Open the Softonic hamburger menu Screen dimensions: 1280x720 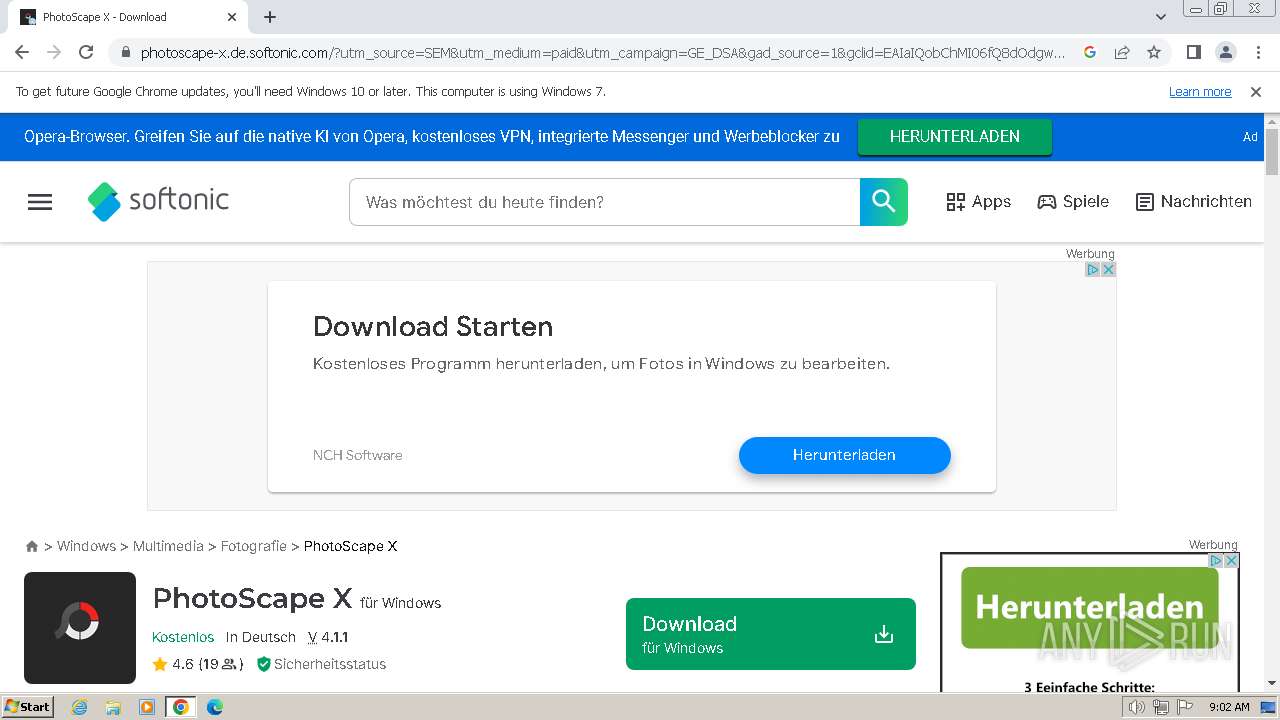click(40, 202)
